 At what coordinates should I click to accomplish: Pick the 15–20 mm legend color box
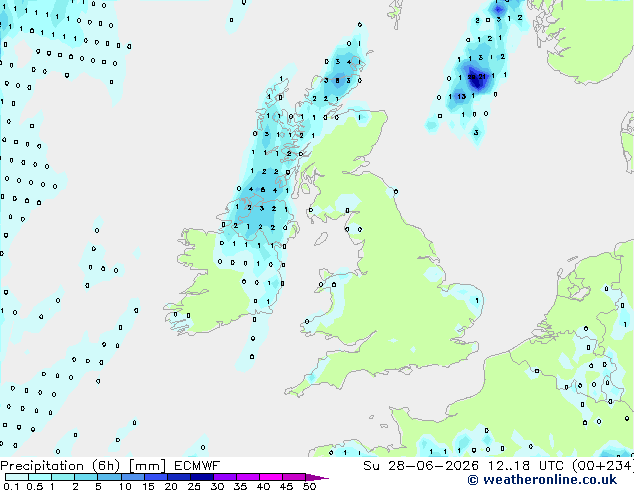coord(156,477)
